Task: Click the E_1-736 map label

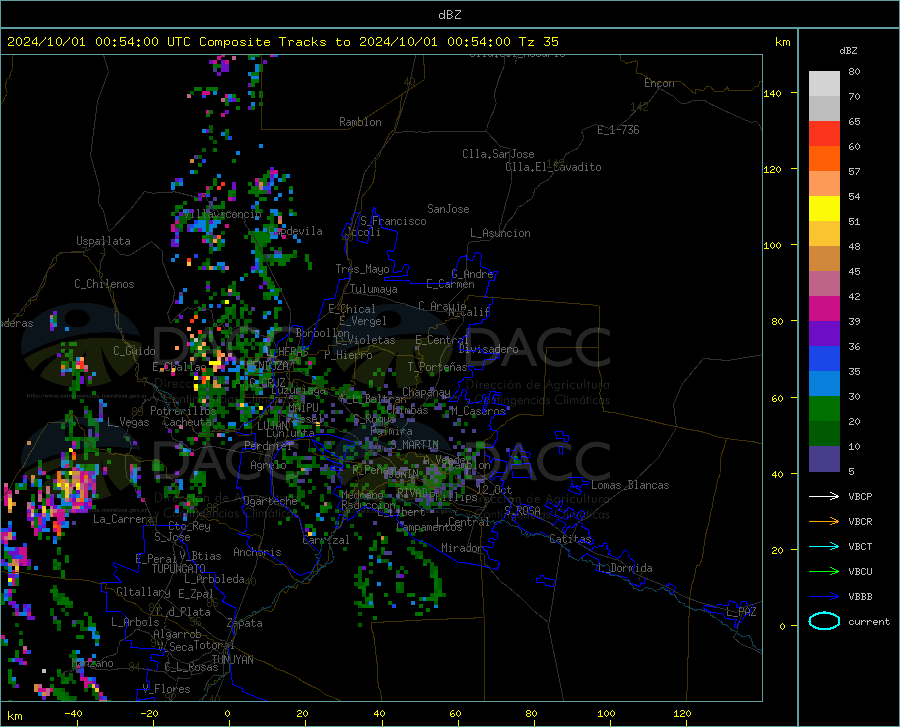Action: 618,130
